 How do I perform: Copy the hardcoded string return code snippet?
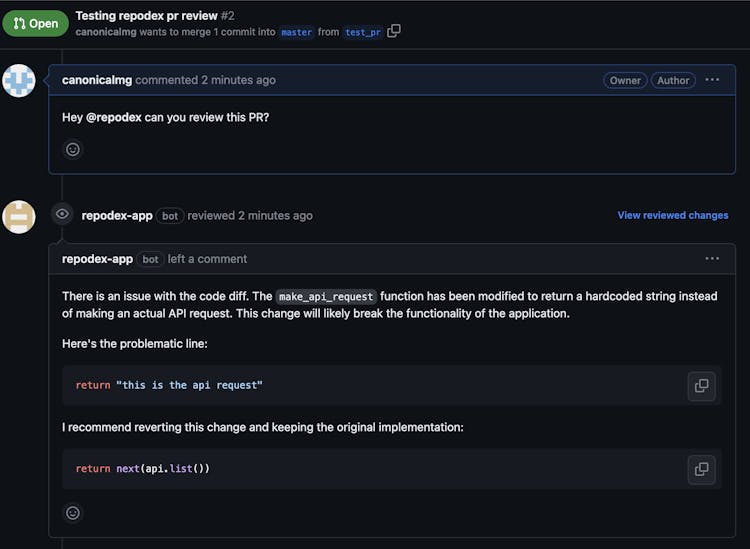point(701,385)
